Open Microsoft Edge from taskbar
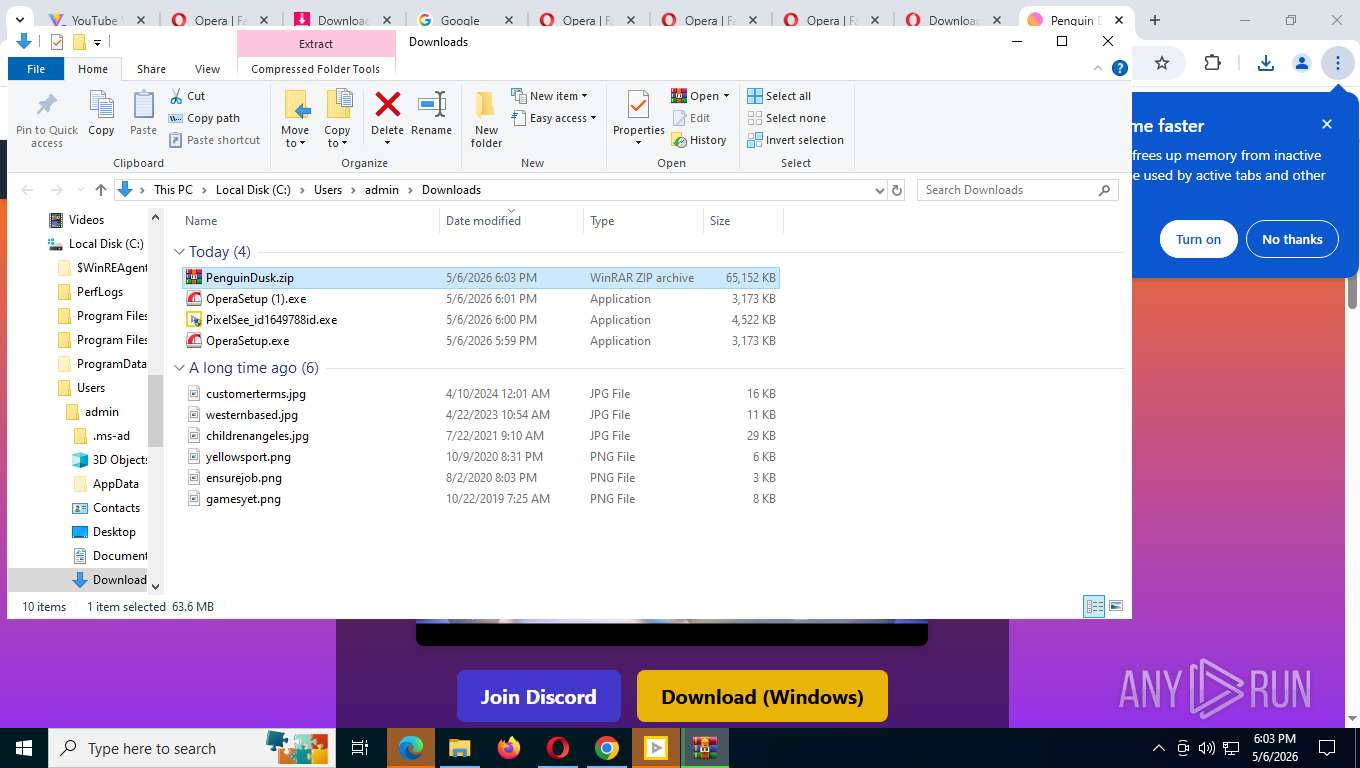 point(411,748)
